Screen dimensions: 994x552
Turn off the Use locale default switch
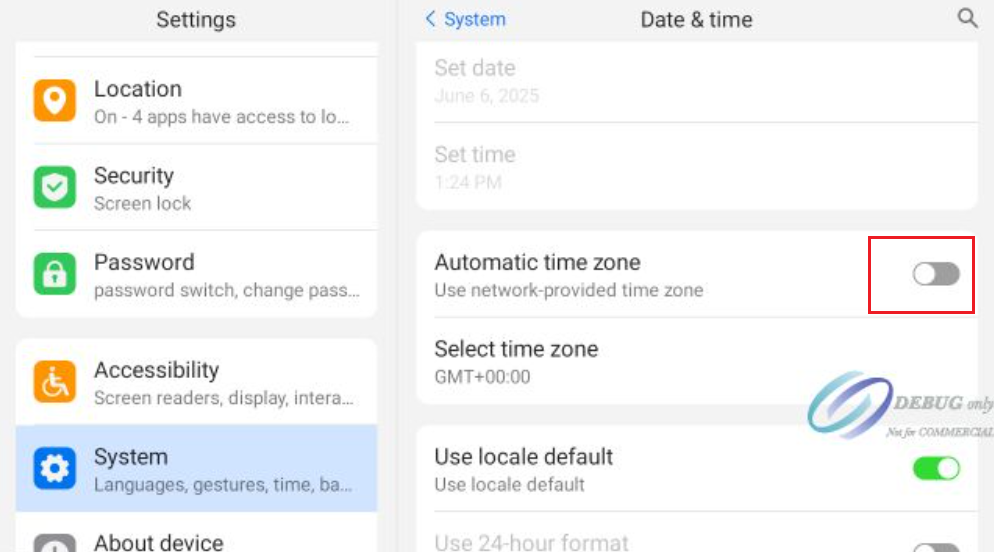[x=936, y=468]
